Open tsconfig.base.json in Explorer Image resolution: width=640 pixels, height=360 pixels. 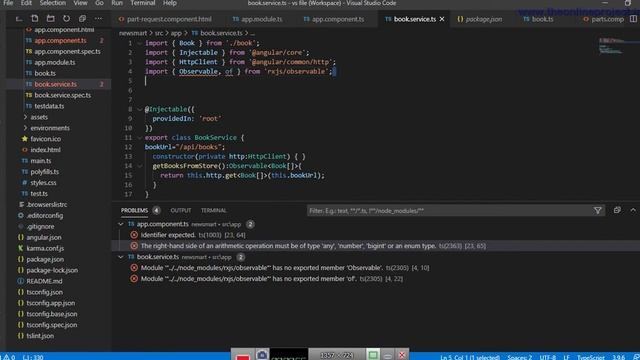(51, 314)
